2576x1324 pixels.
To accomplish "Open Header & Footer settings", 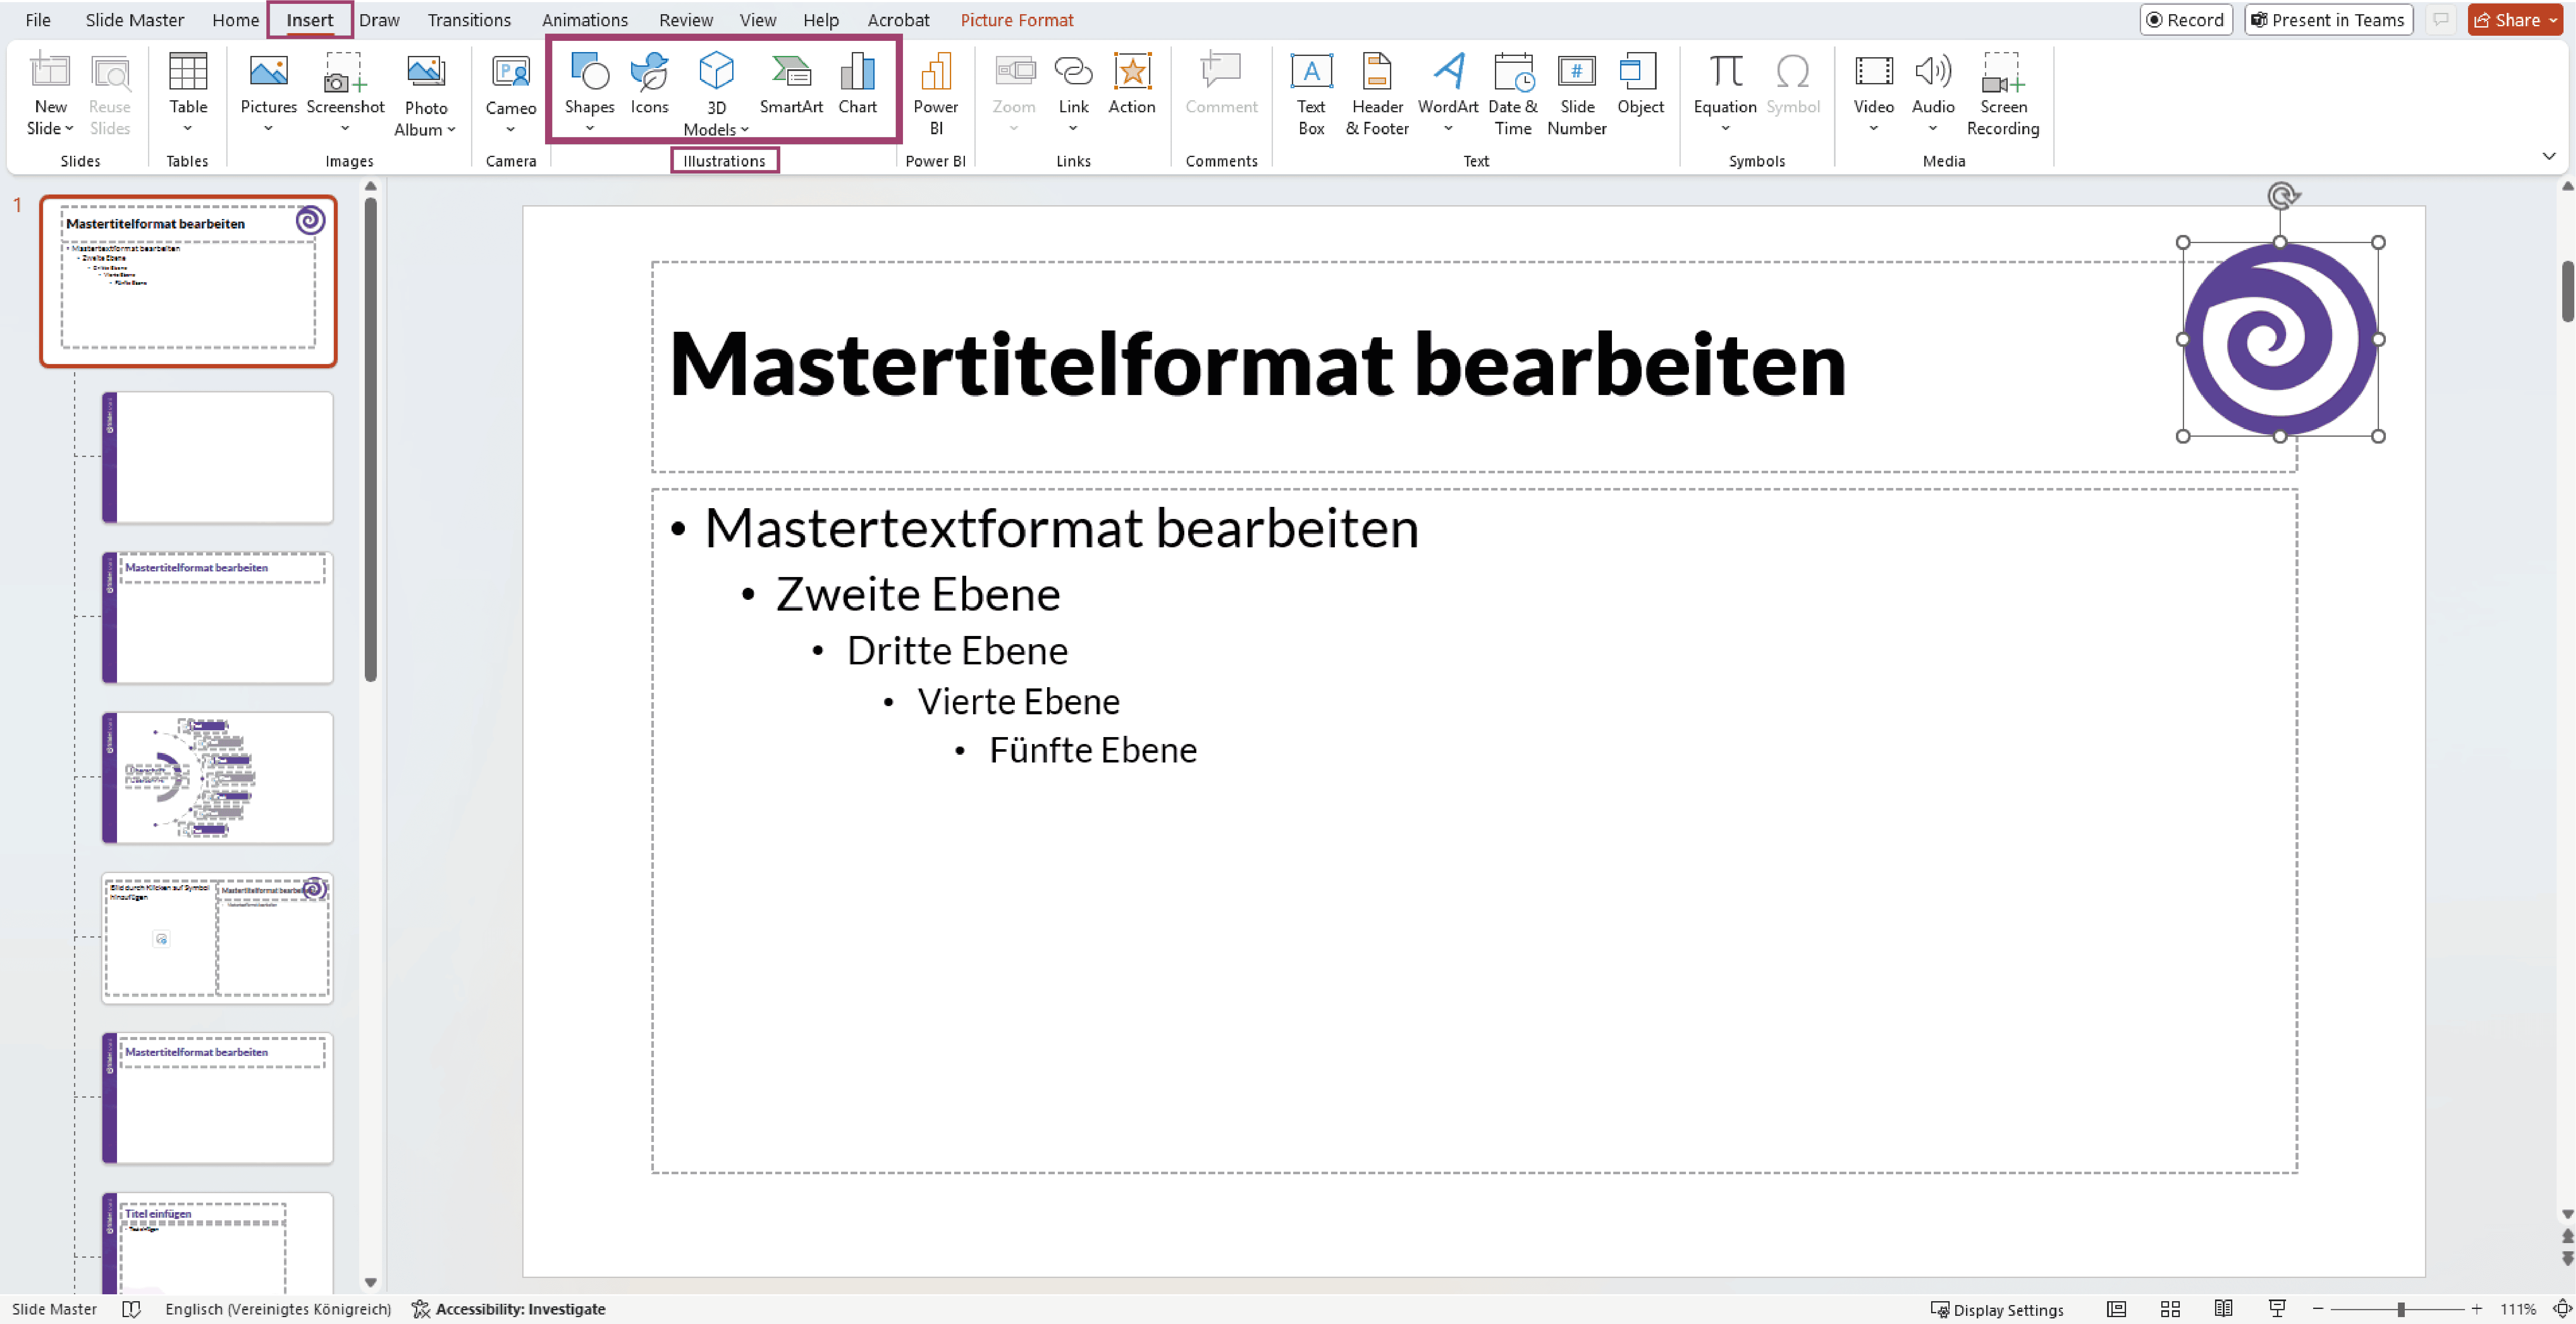I will click(1377, 93).
